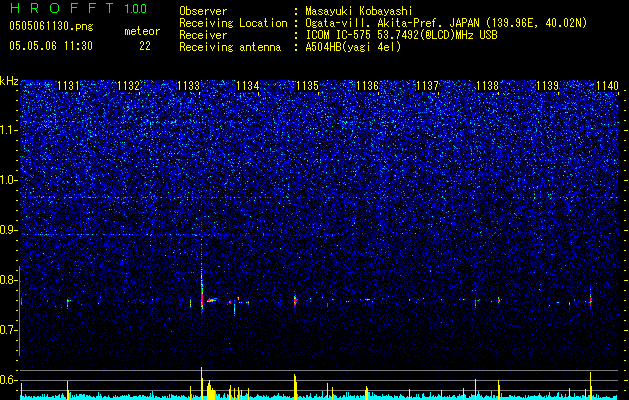Click the "Observer" field label
The image size is (629, 400).
click(x=203, y=12)
